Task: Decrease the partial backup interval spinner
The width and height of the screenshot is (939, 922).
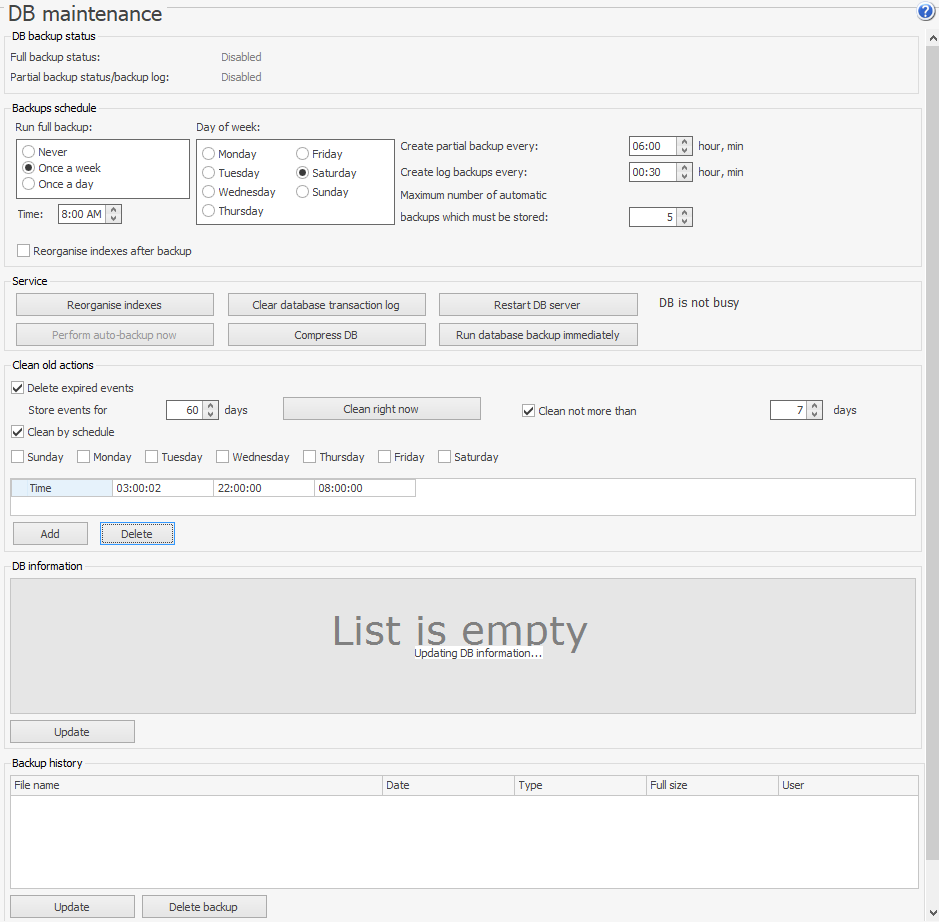Action: pyautogui.click(x=684, y=150)
